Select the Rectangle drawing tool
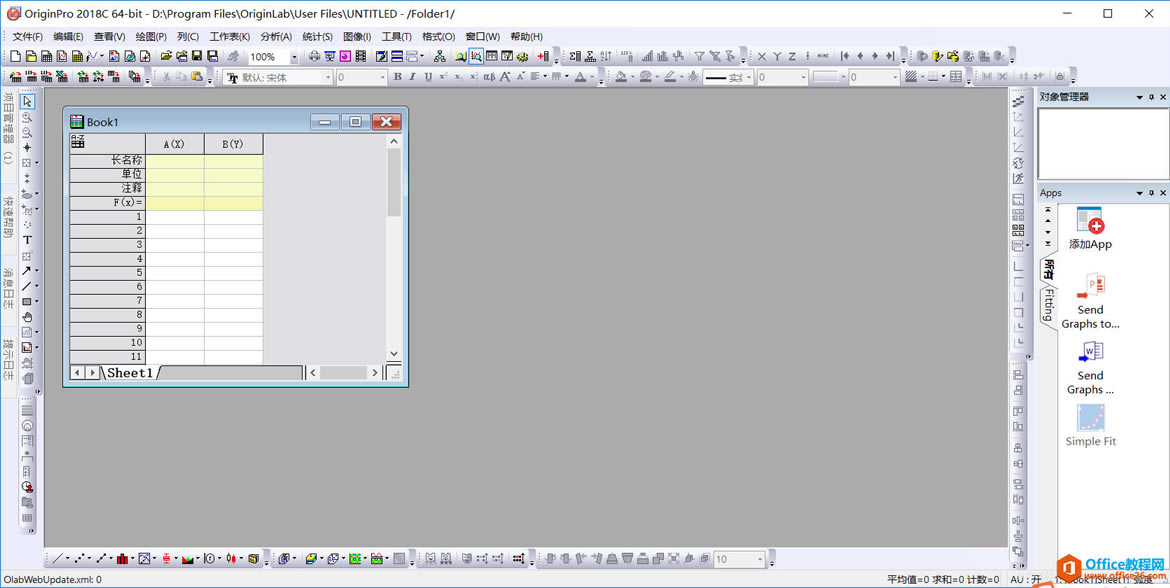The image size is (1170, 588). point(27,301)
